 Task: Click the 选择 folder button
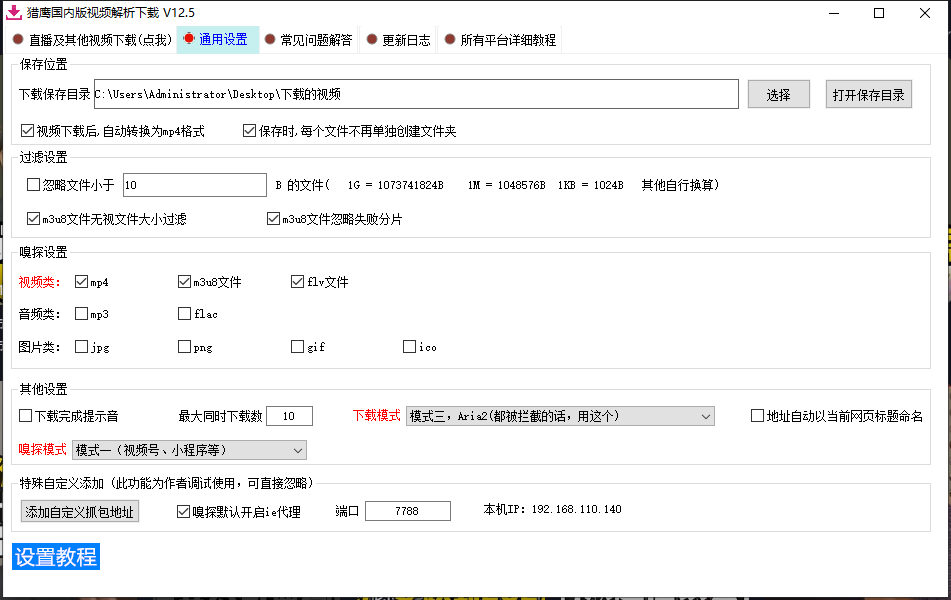778,95
